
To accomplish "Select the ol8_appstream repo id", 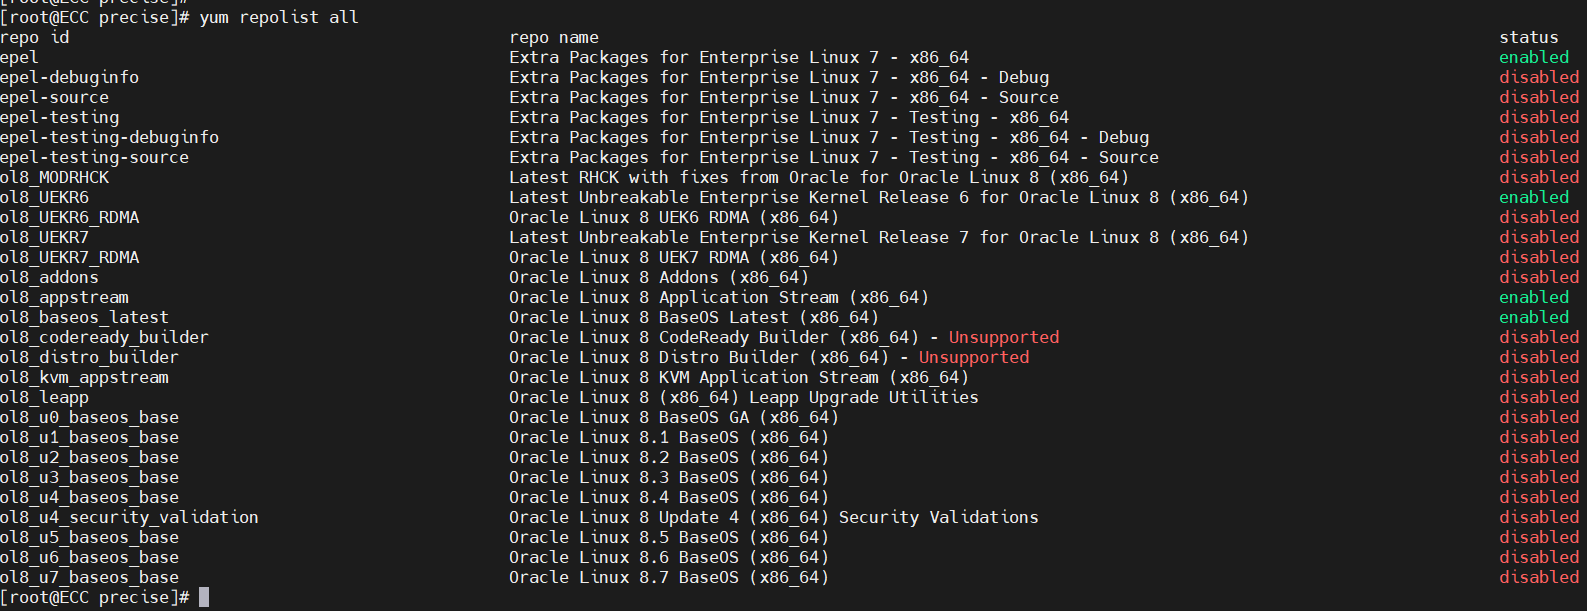I will point(65,297).
